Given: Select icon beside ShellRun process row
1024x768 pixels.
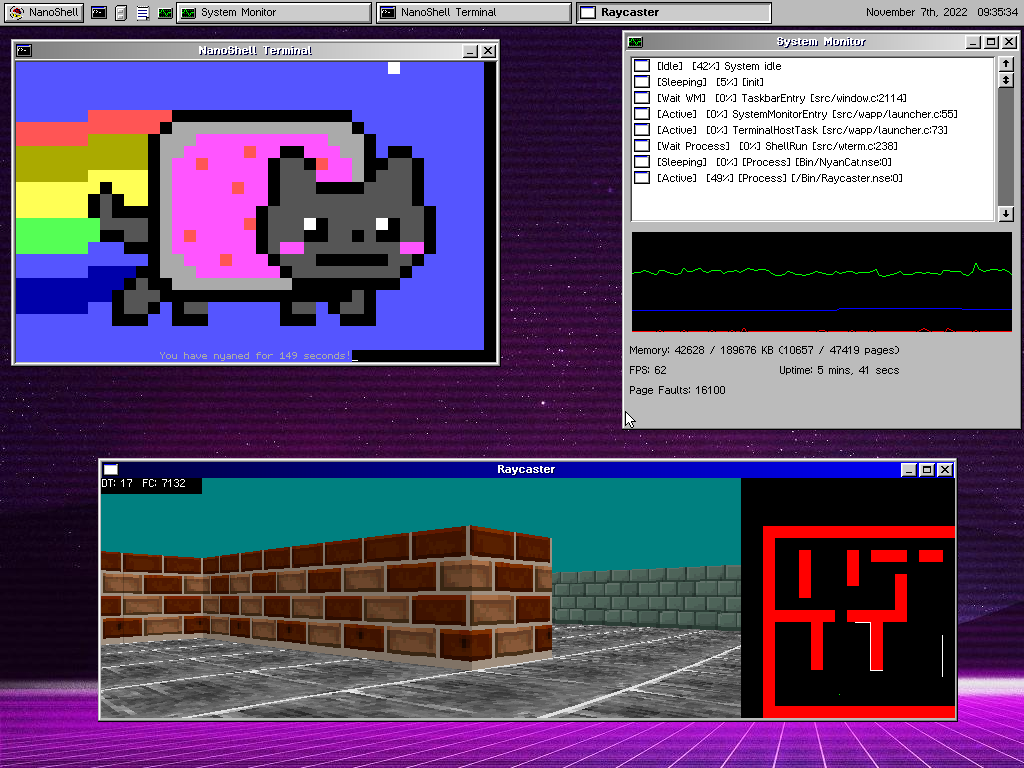Looking at the screenshot, I should pyautogui.click(x=642, y=146).
